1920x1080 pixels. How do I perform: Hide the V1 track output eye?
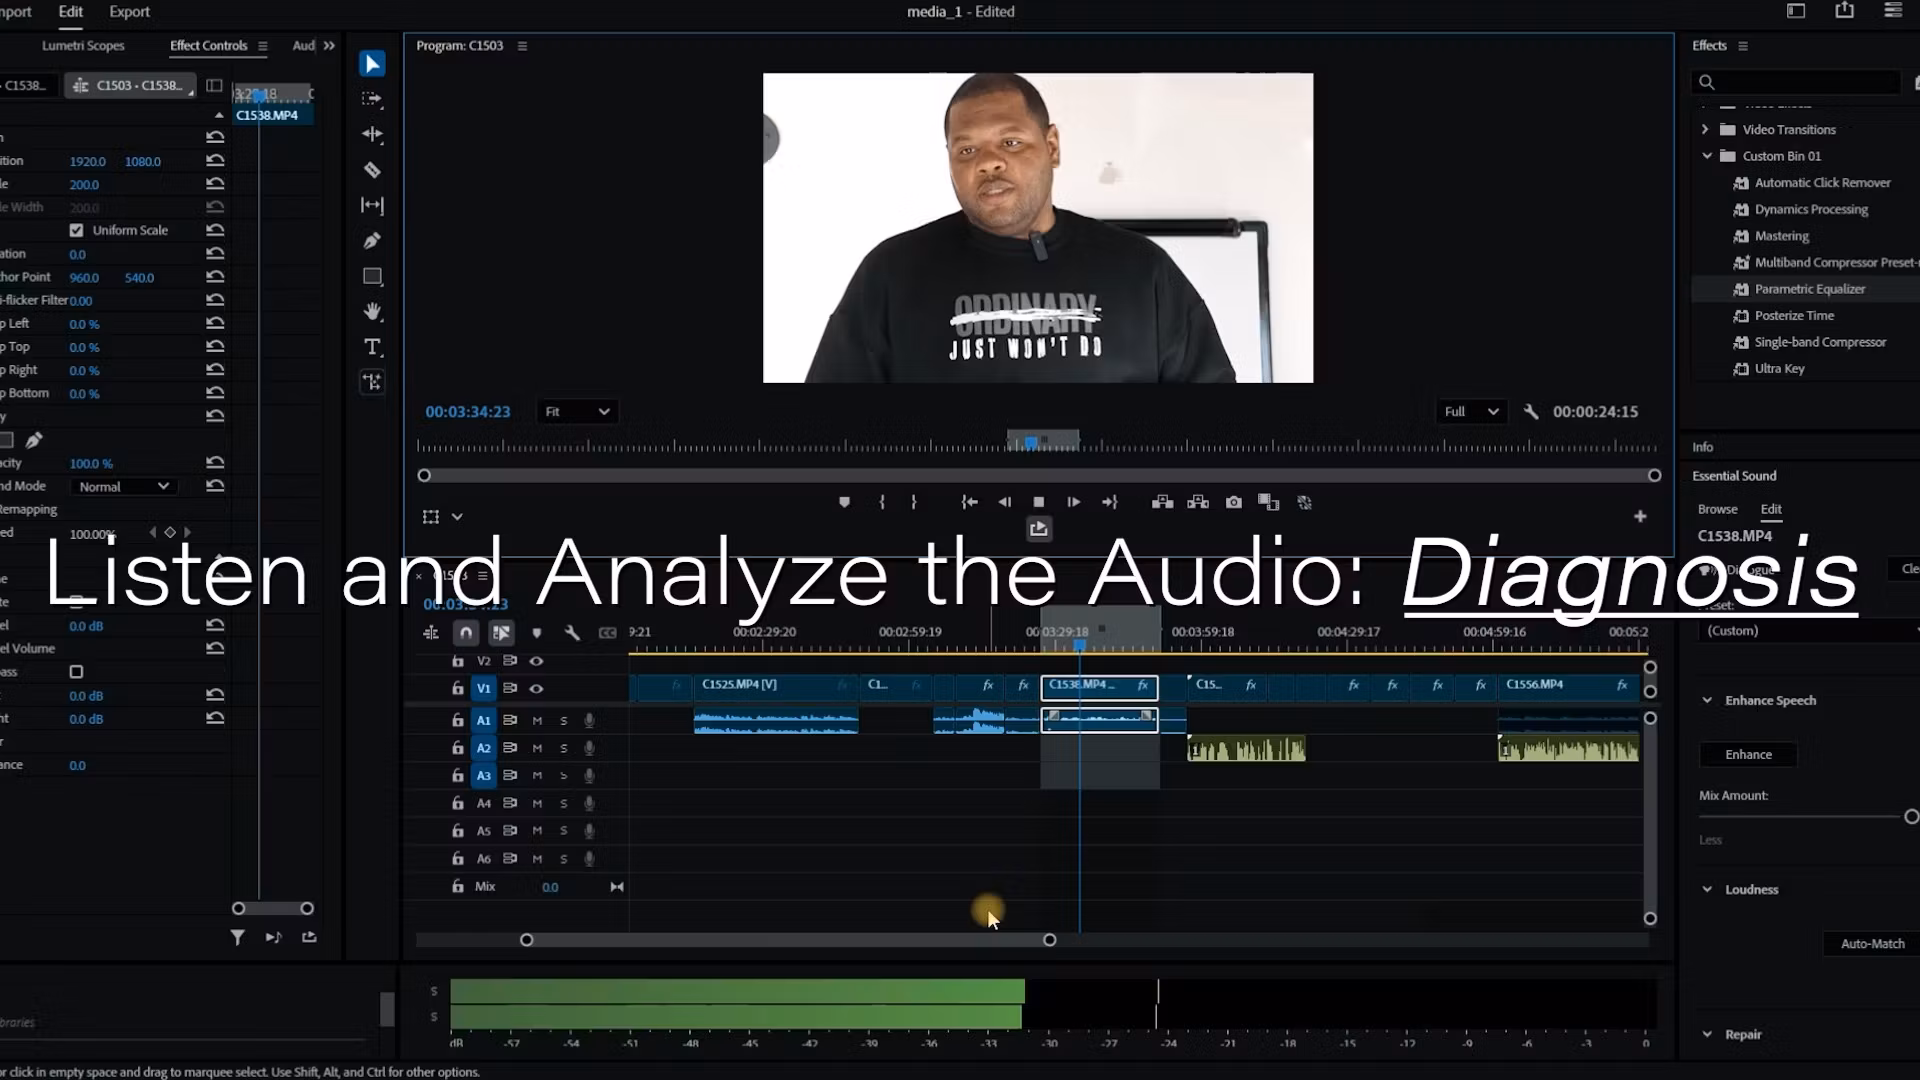[536, 688]
